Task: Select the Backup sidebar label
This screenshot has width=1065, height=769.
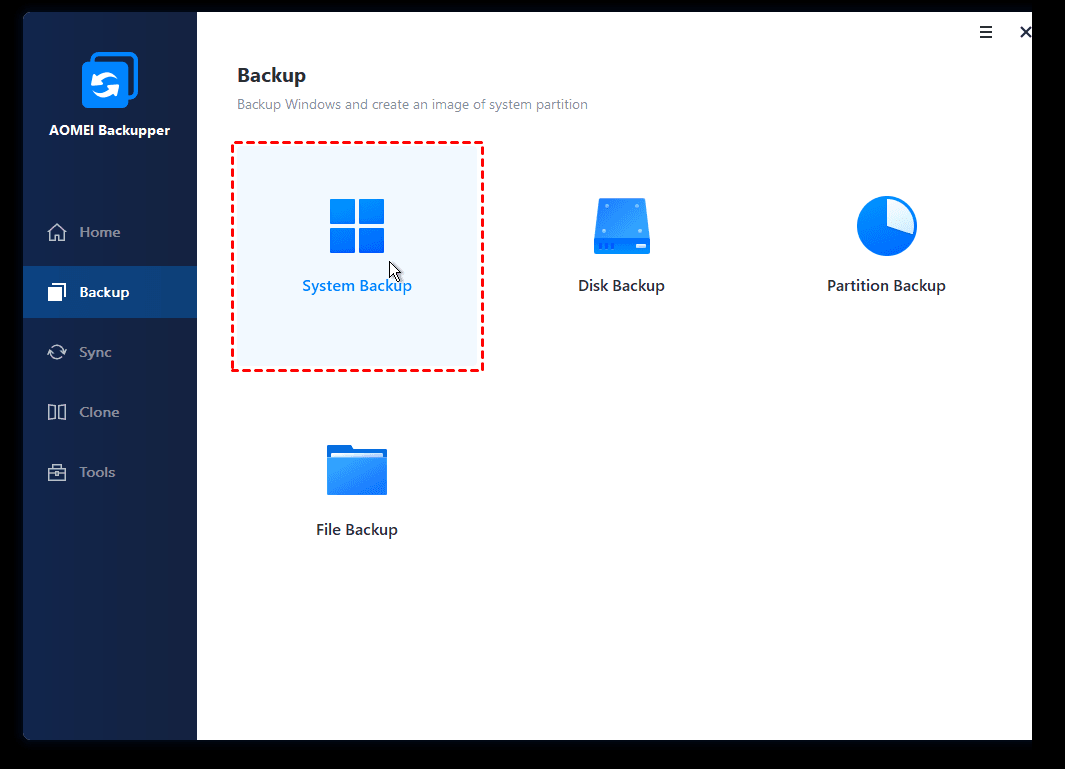Action: [x=104, y=292]
